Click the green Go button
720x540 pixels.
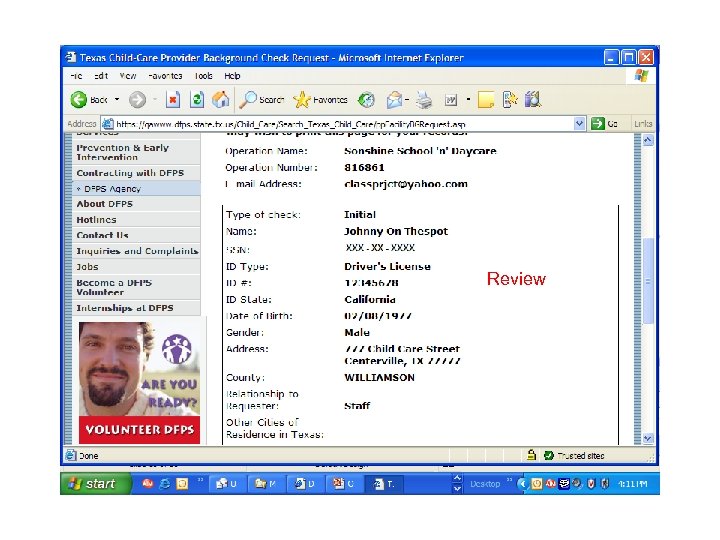[605, 124]
